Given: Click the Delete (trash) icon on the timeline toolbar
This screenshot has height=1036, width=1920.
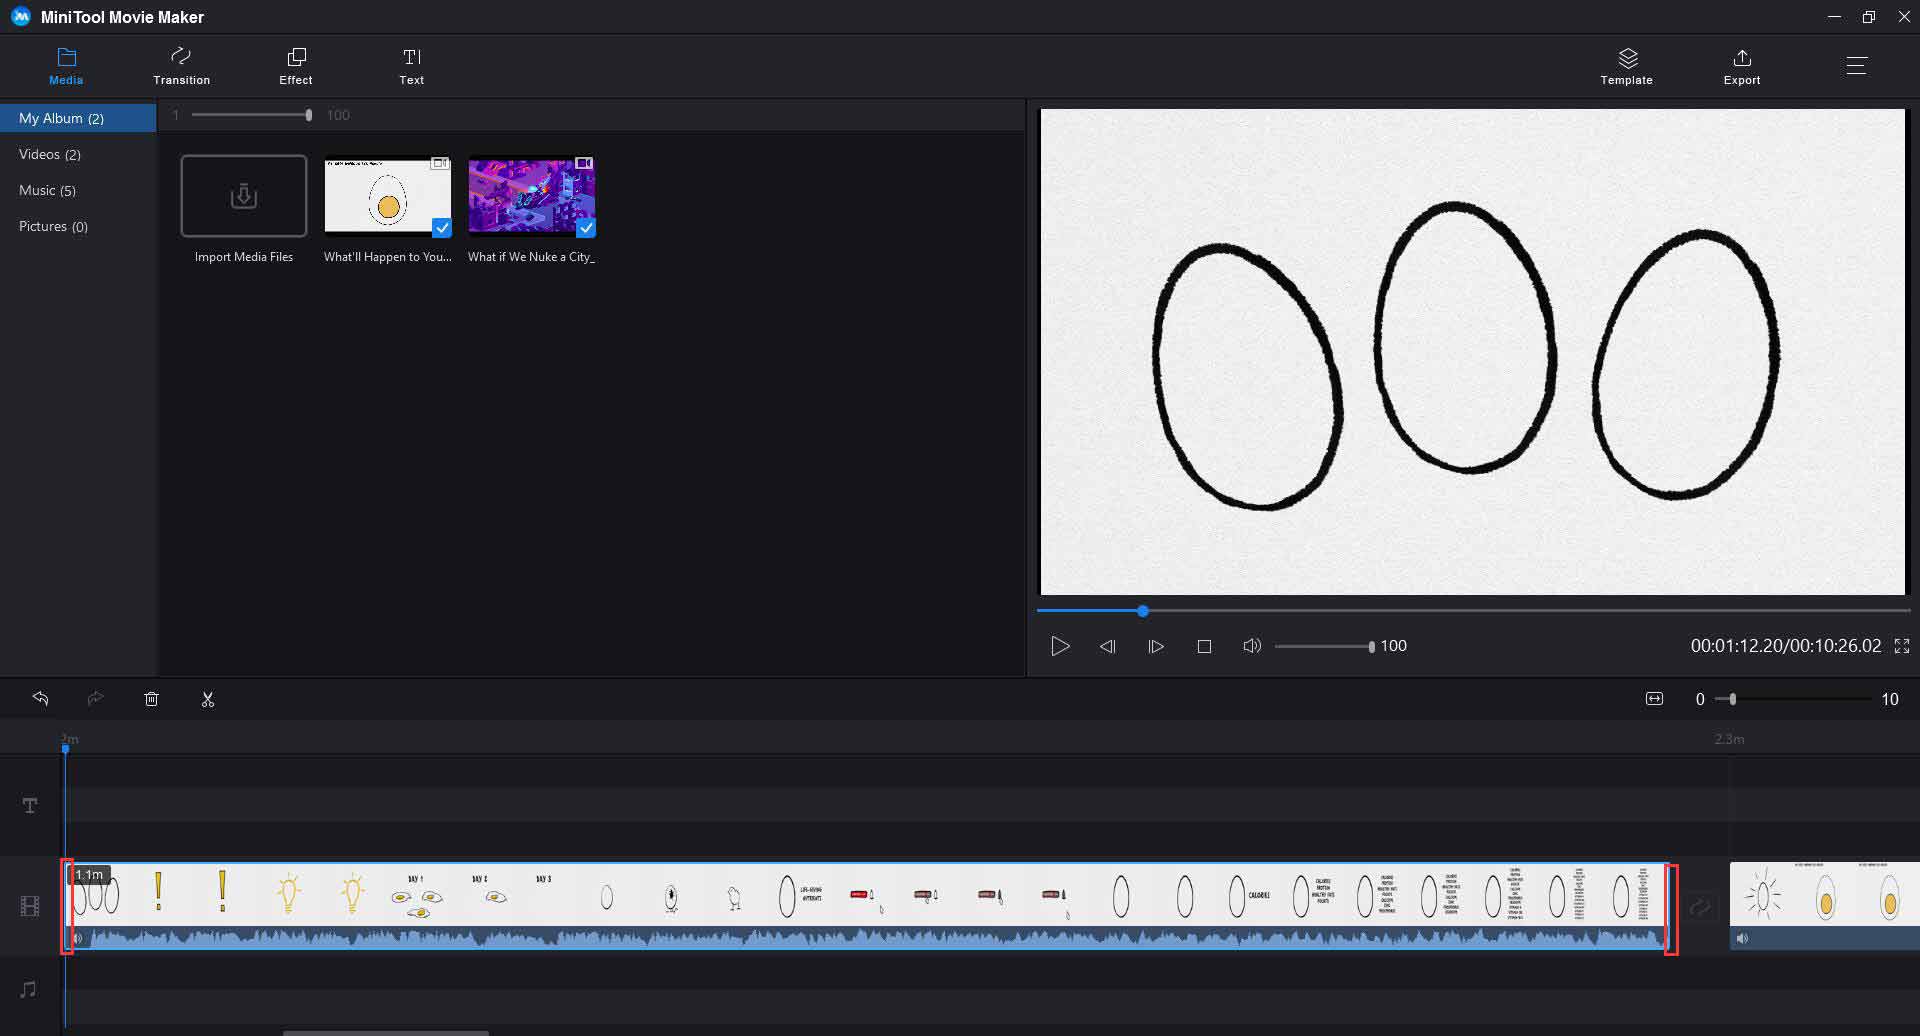Looking at the screenshot, I should (152, 698).
